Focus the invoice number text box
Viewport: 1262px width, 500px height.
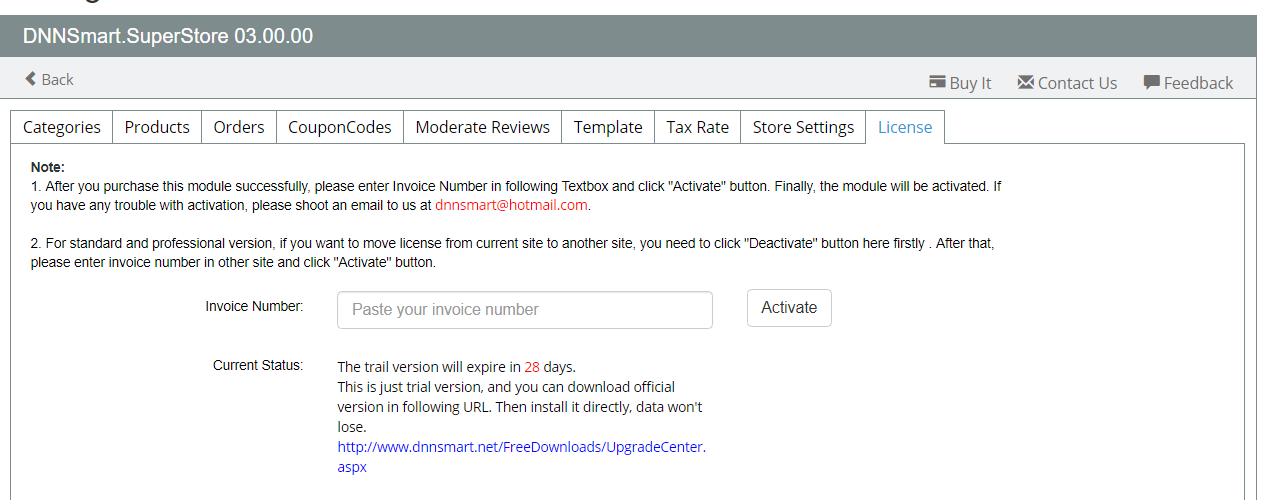pyautogui.click(x=525, y=310)
